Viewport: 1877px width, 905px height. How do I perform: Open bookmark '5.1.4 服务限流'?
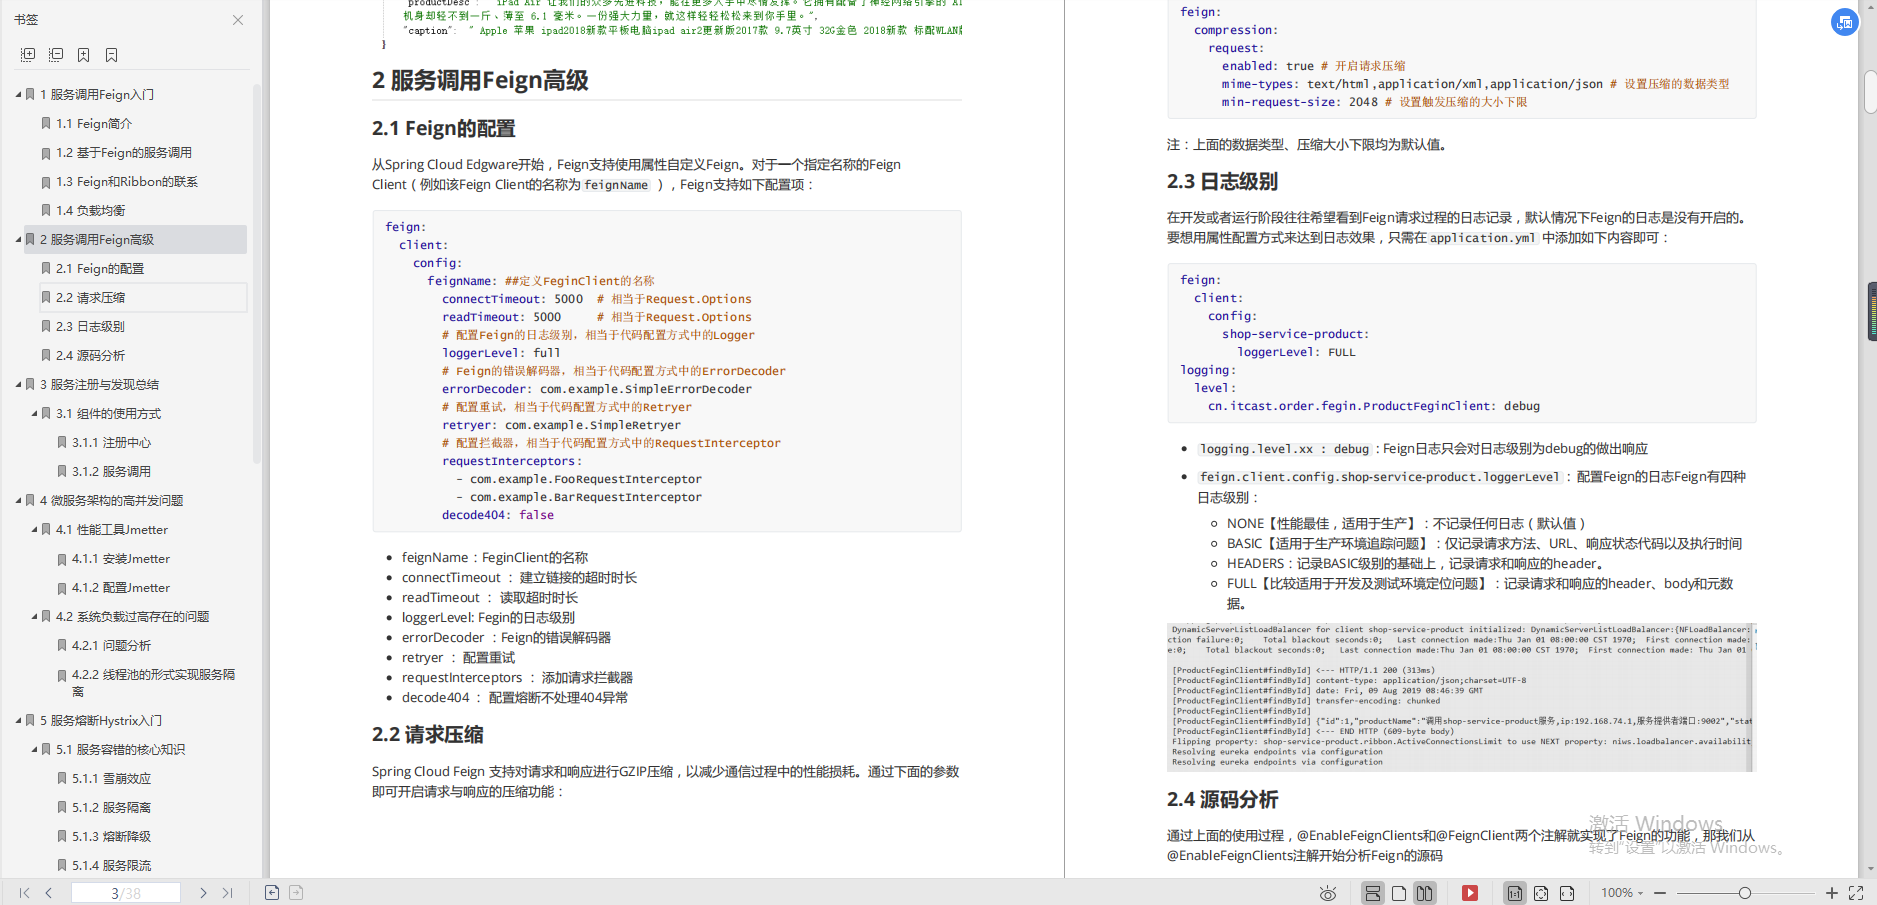point(112,865)
